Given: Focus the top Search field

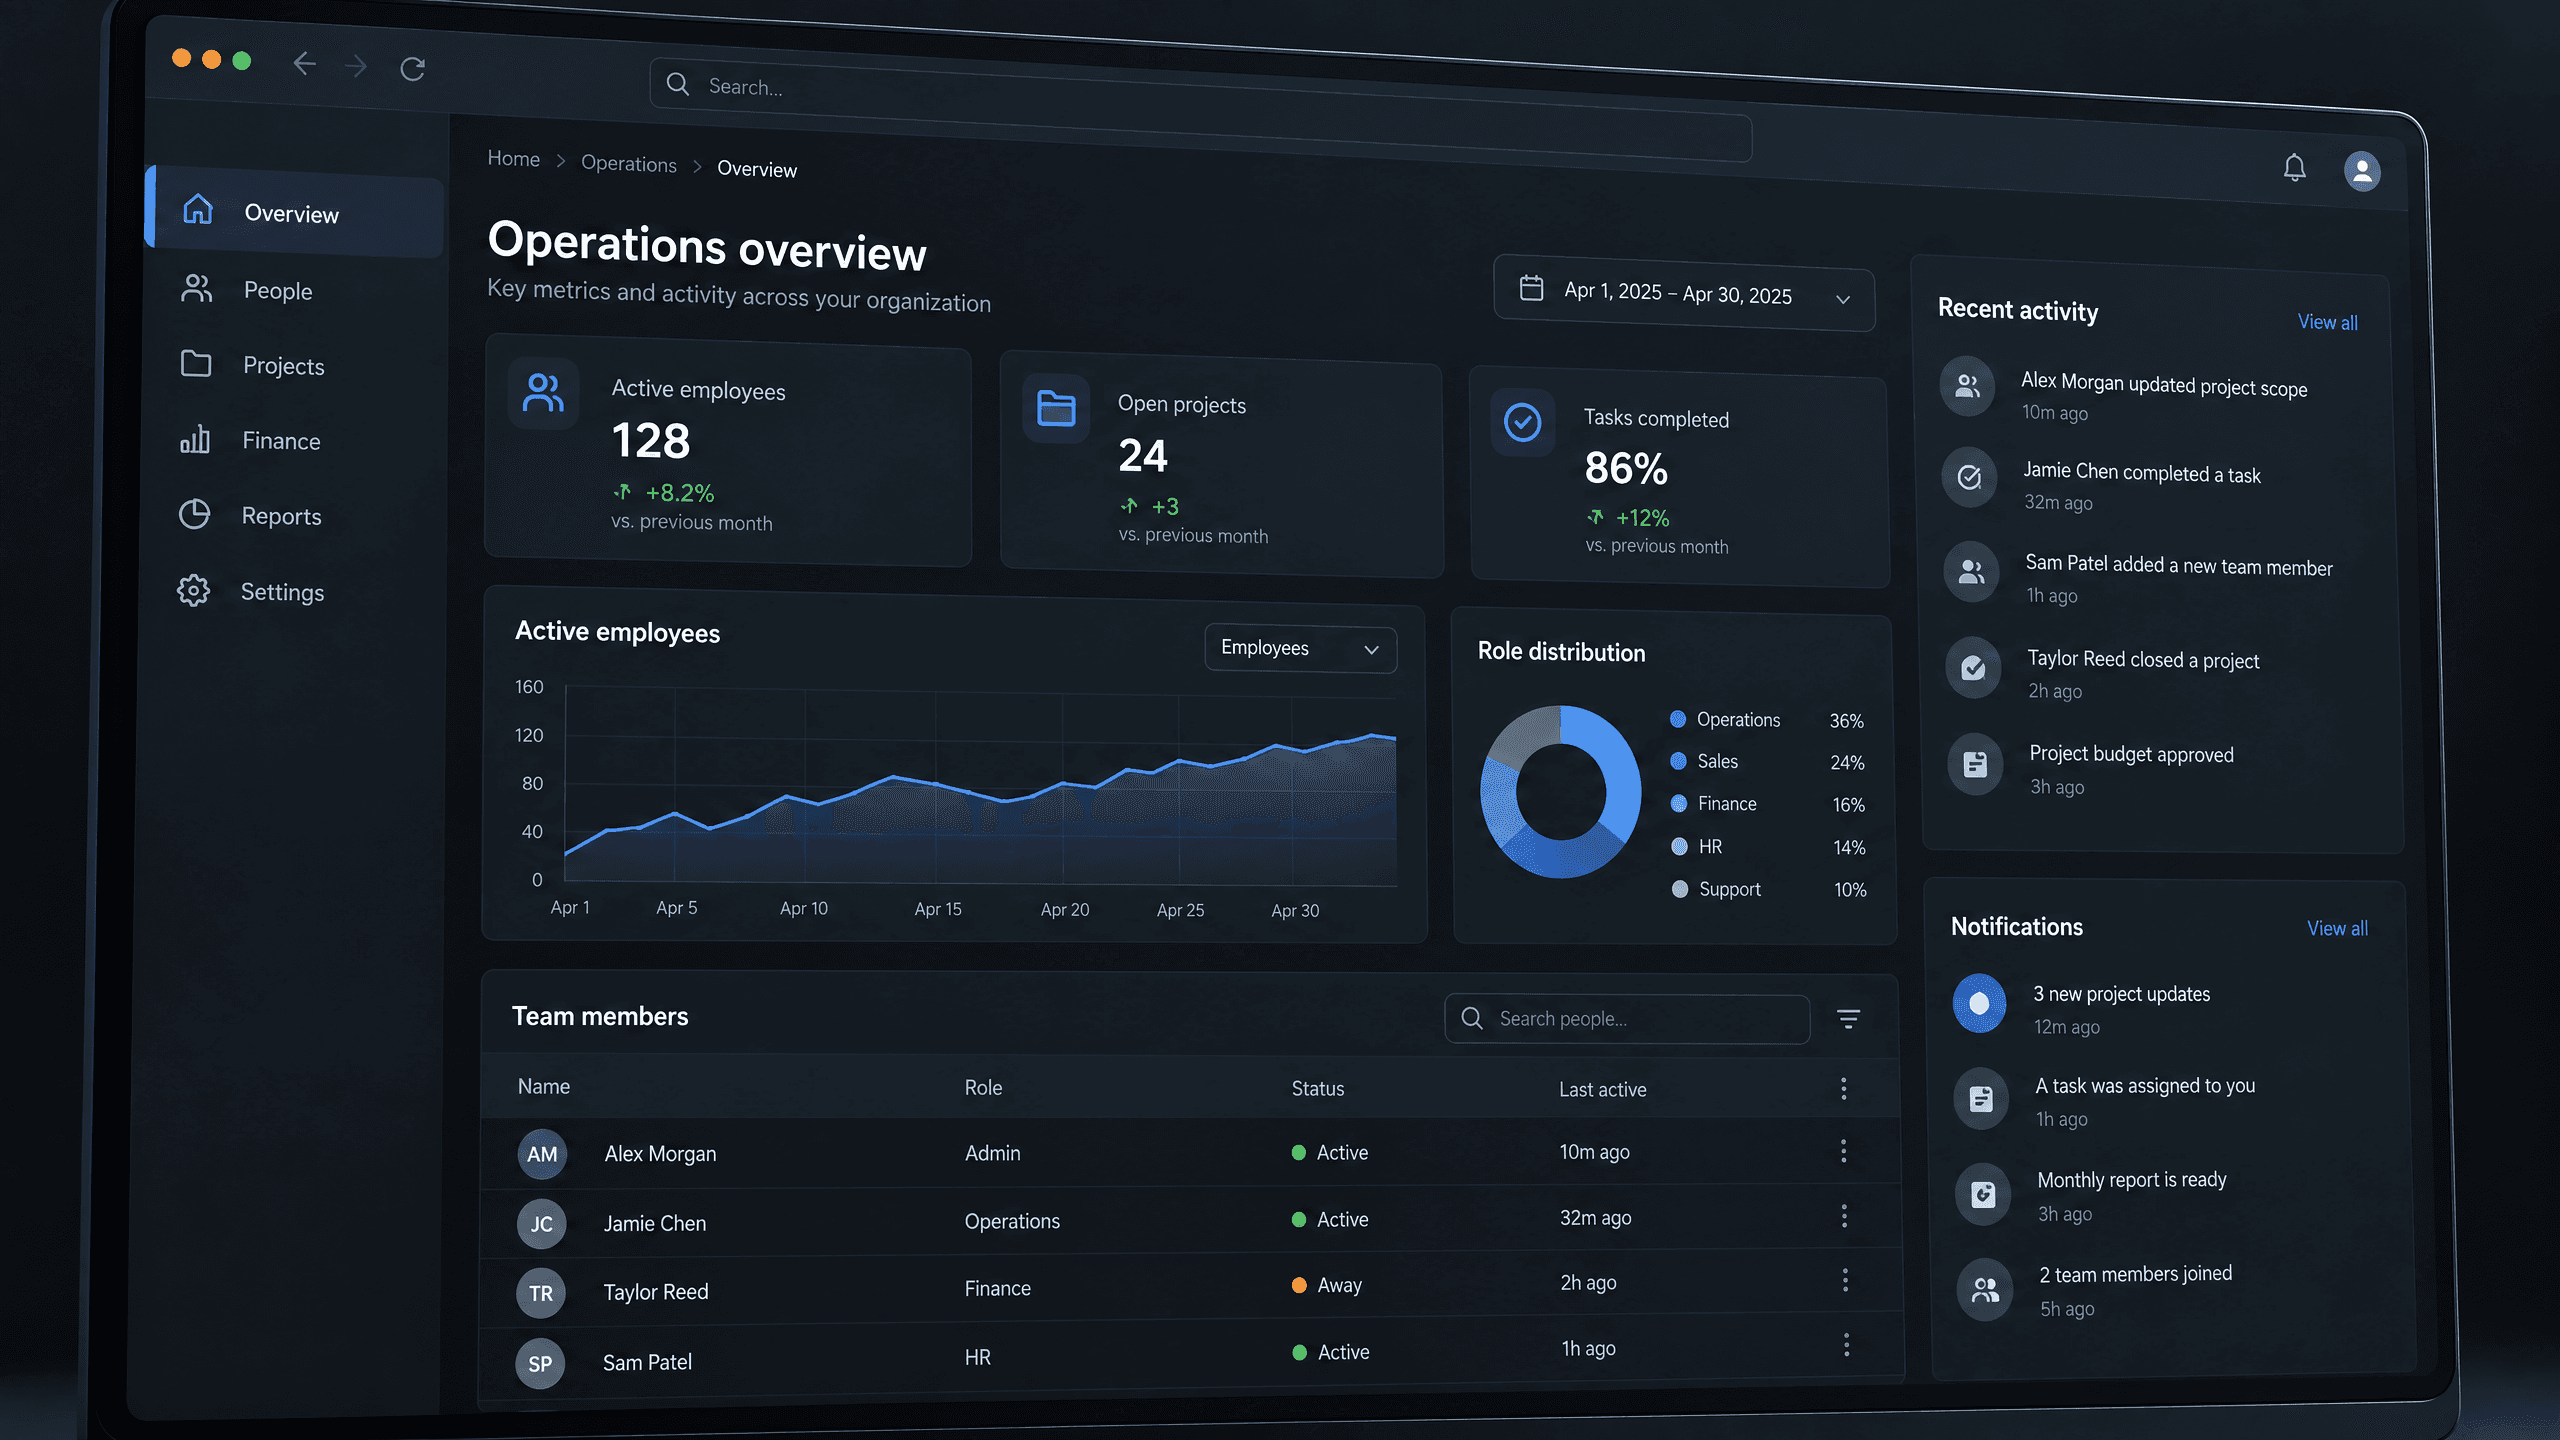Looking at the screenshot, I should pos(1200,110).
